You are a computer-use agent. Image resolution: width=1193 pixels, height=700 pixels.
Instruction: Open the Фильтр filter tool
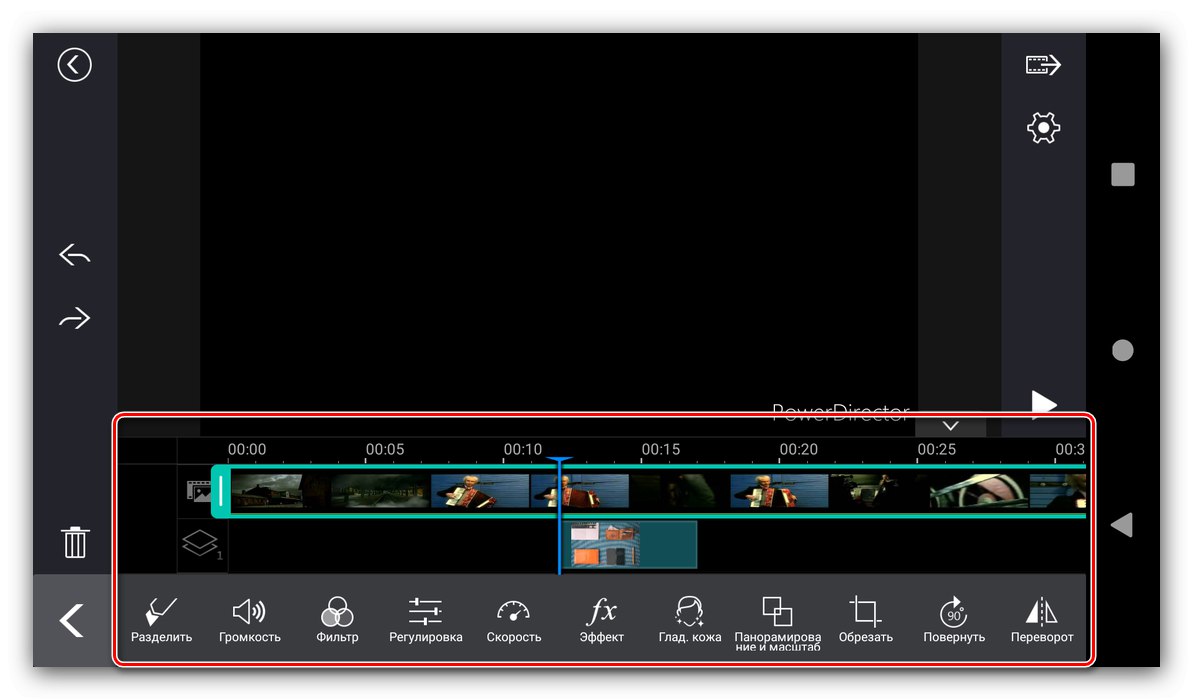coord(337,621)
